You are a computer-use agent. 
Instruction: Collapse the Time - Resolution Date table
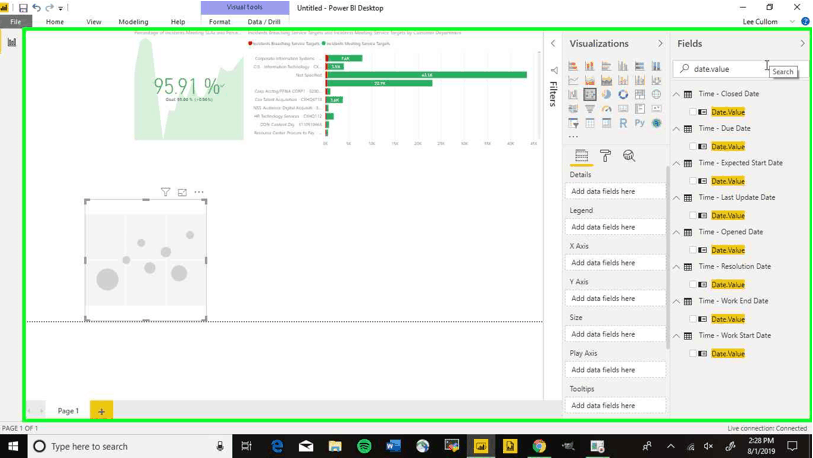pos(677,267)
